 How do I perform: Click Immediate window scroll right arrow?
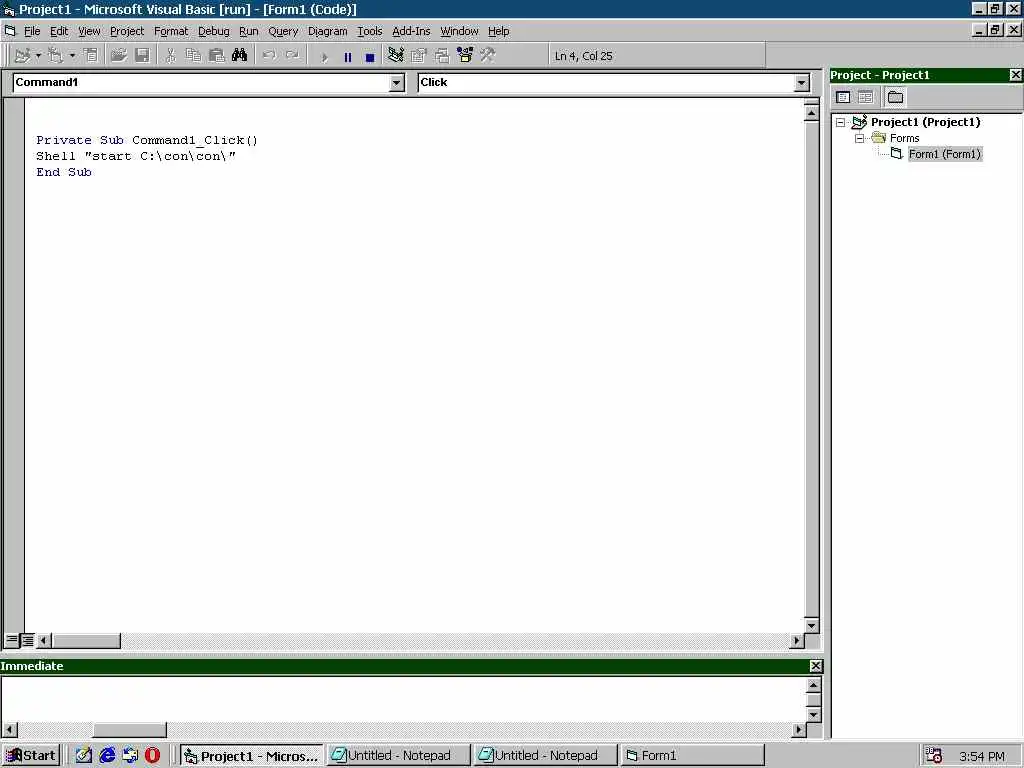point(798,729)
